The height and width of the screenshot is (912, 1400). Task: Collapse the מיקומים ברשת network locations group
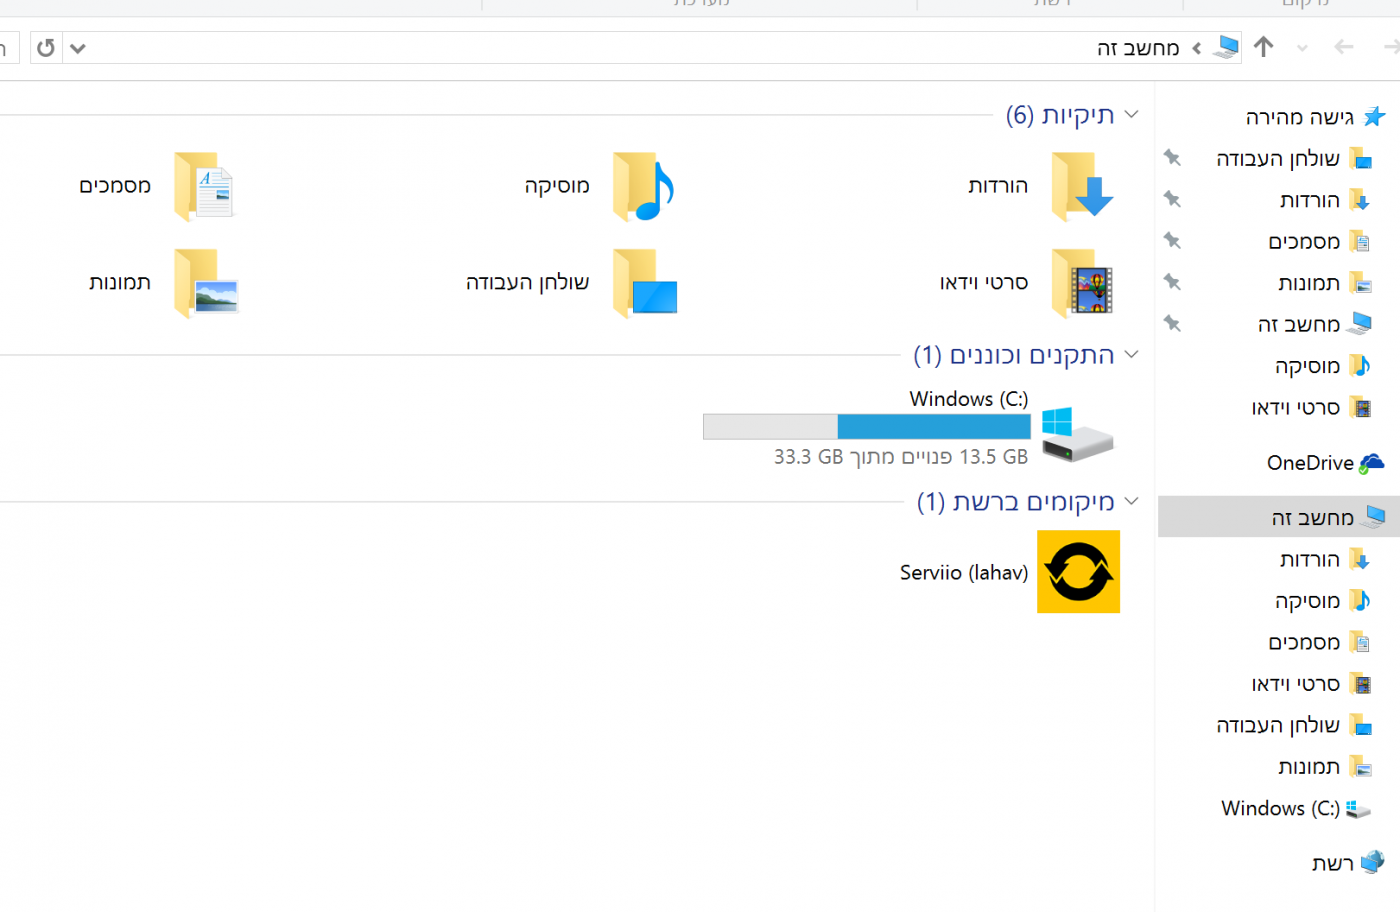click(x=1131, y=501)
